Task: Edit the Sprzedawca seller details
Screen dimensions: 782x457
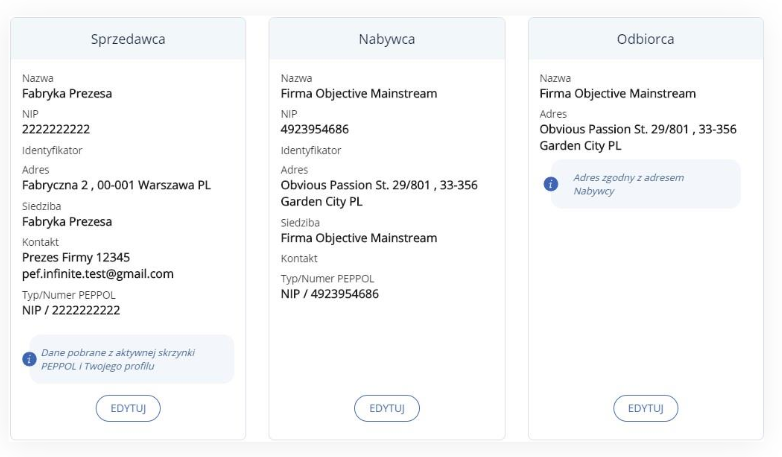Action: 128,408
